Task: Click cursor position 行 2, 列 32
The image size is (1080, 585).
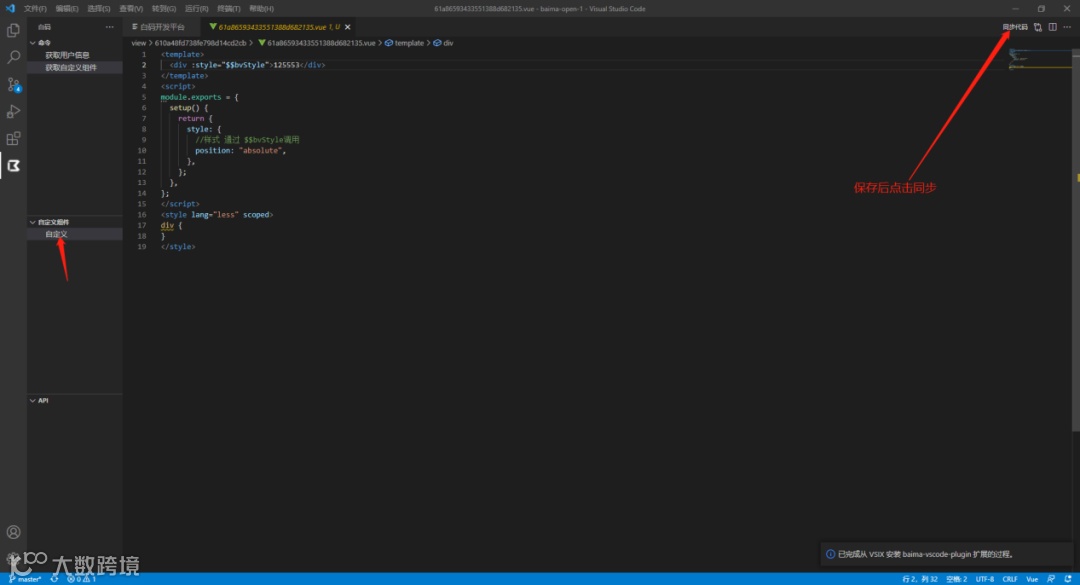Action: pyautogui.click(x=920, y=579)
